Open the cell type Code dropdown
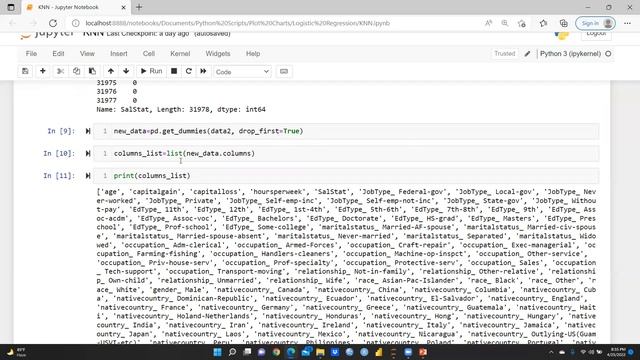 click(242, 72)
